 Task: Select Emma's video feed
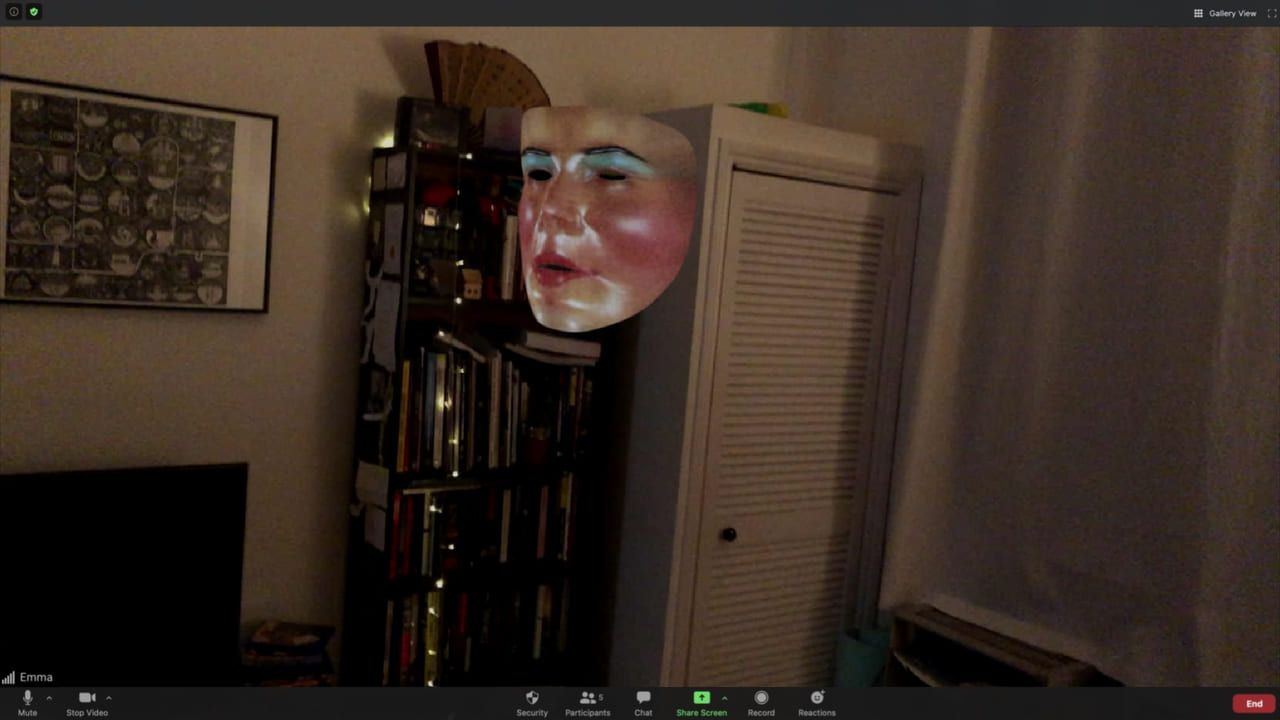click(x=640, y=356)
